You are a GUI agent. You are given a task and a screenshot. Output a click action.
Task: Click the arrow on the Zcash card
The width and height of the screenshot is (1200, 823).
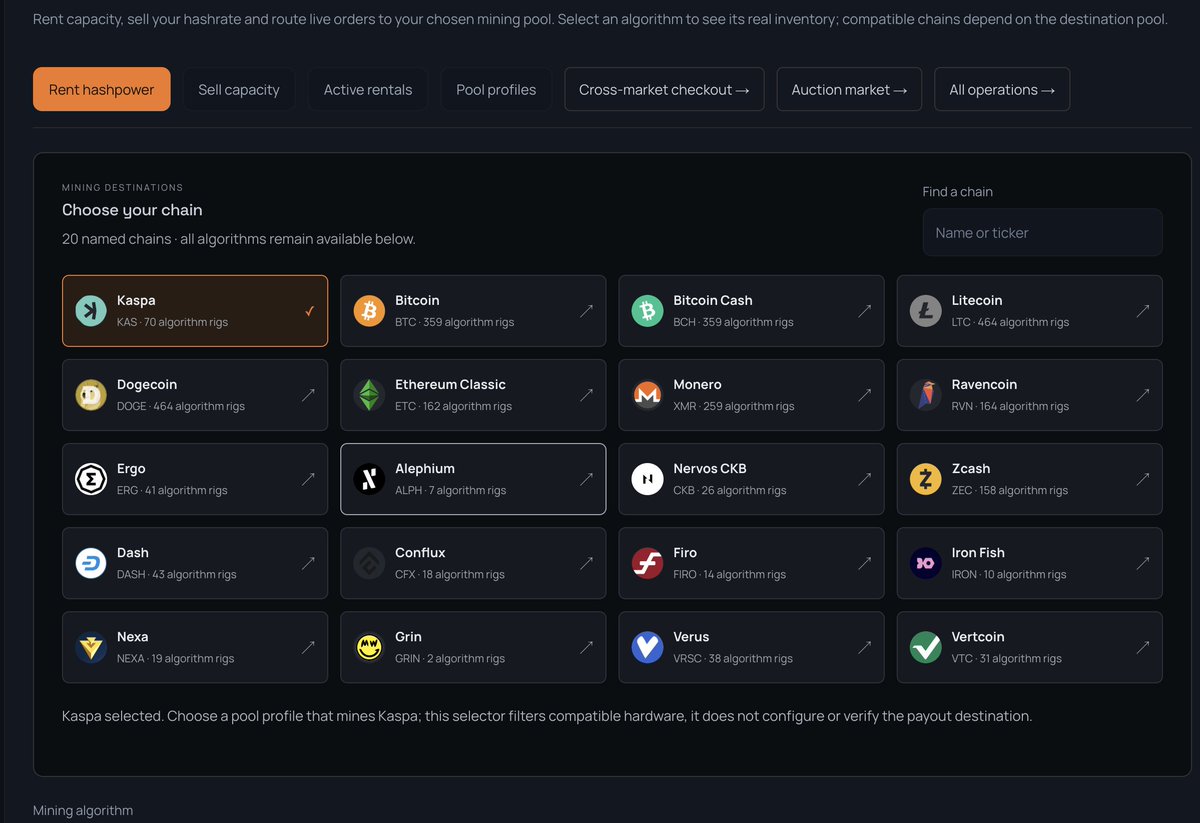[x=1142, y=479]
